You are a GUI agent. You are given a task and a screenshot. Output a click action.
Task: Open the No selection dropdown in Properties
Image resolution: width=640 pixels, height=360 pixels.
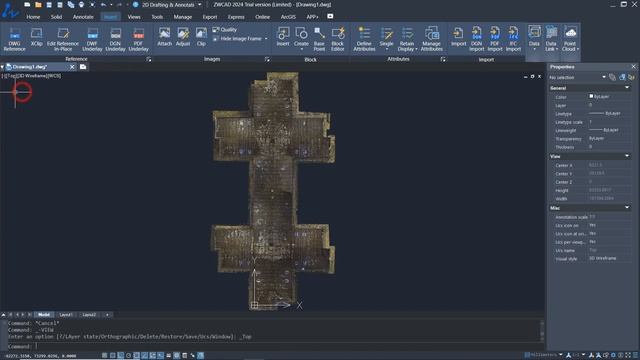pyautogui.click(x=604, y=77)
